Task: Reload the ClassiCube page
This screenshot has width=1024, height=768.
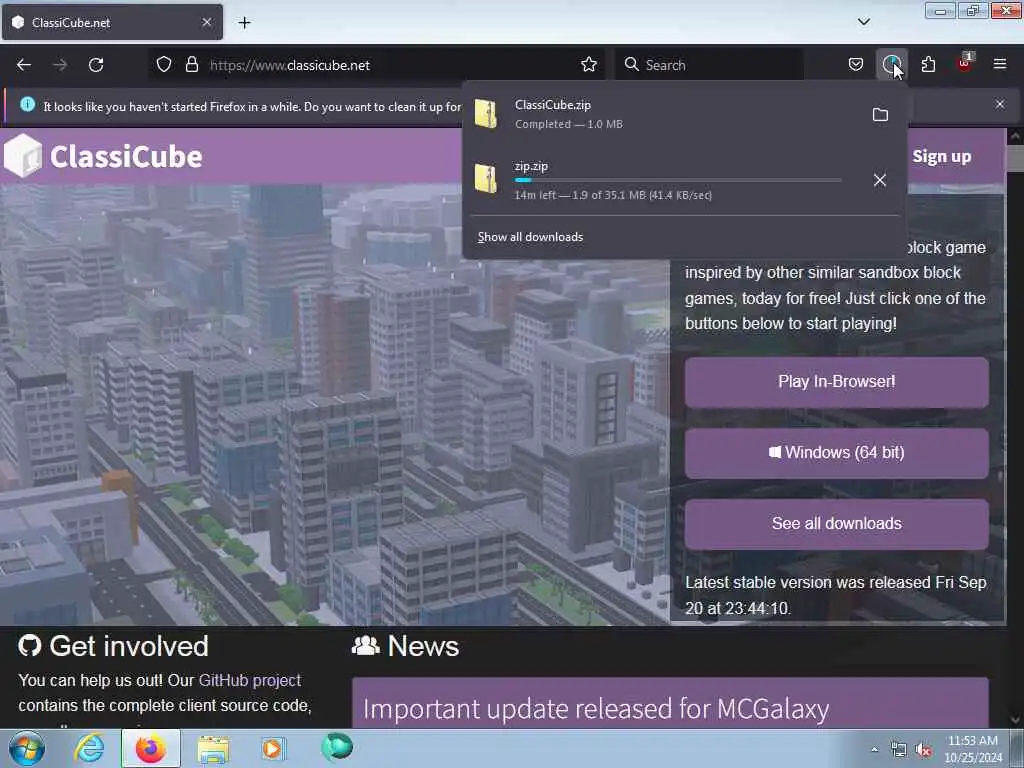Action: (x=96, y=65)
